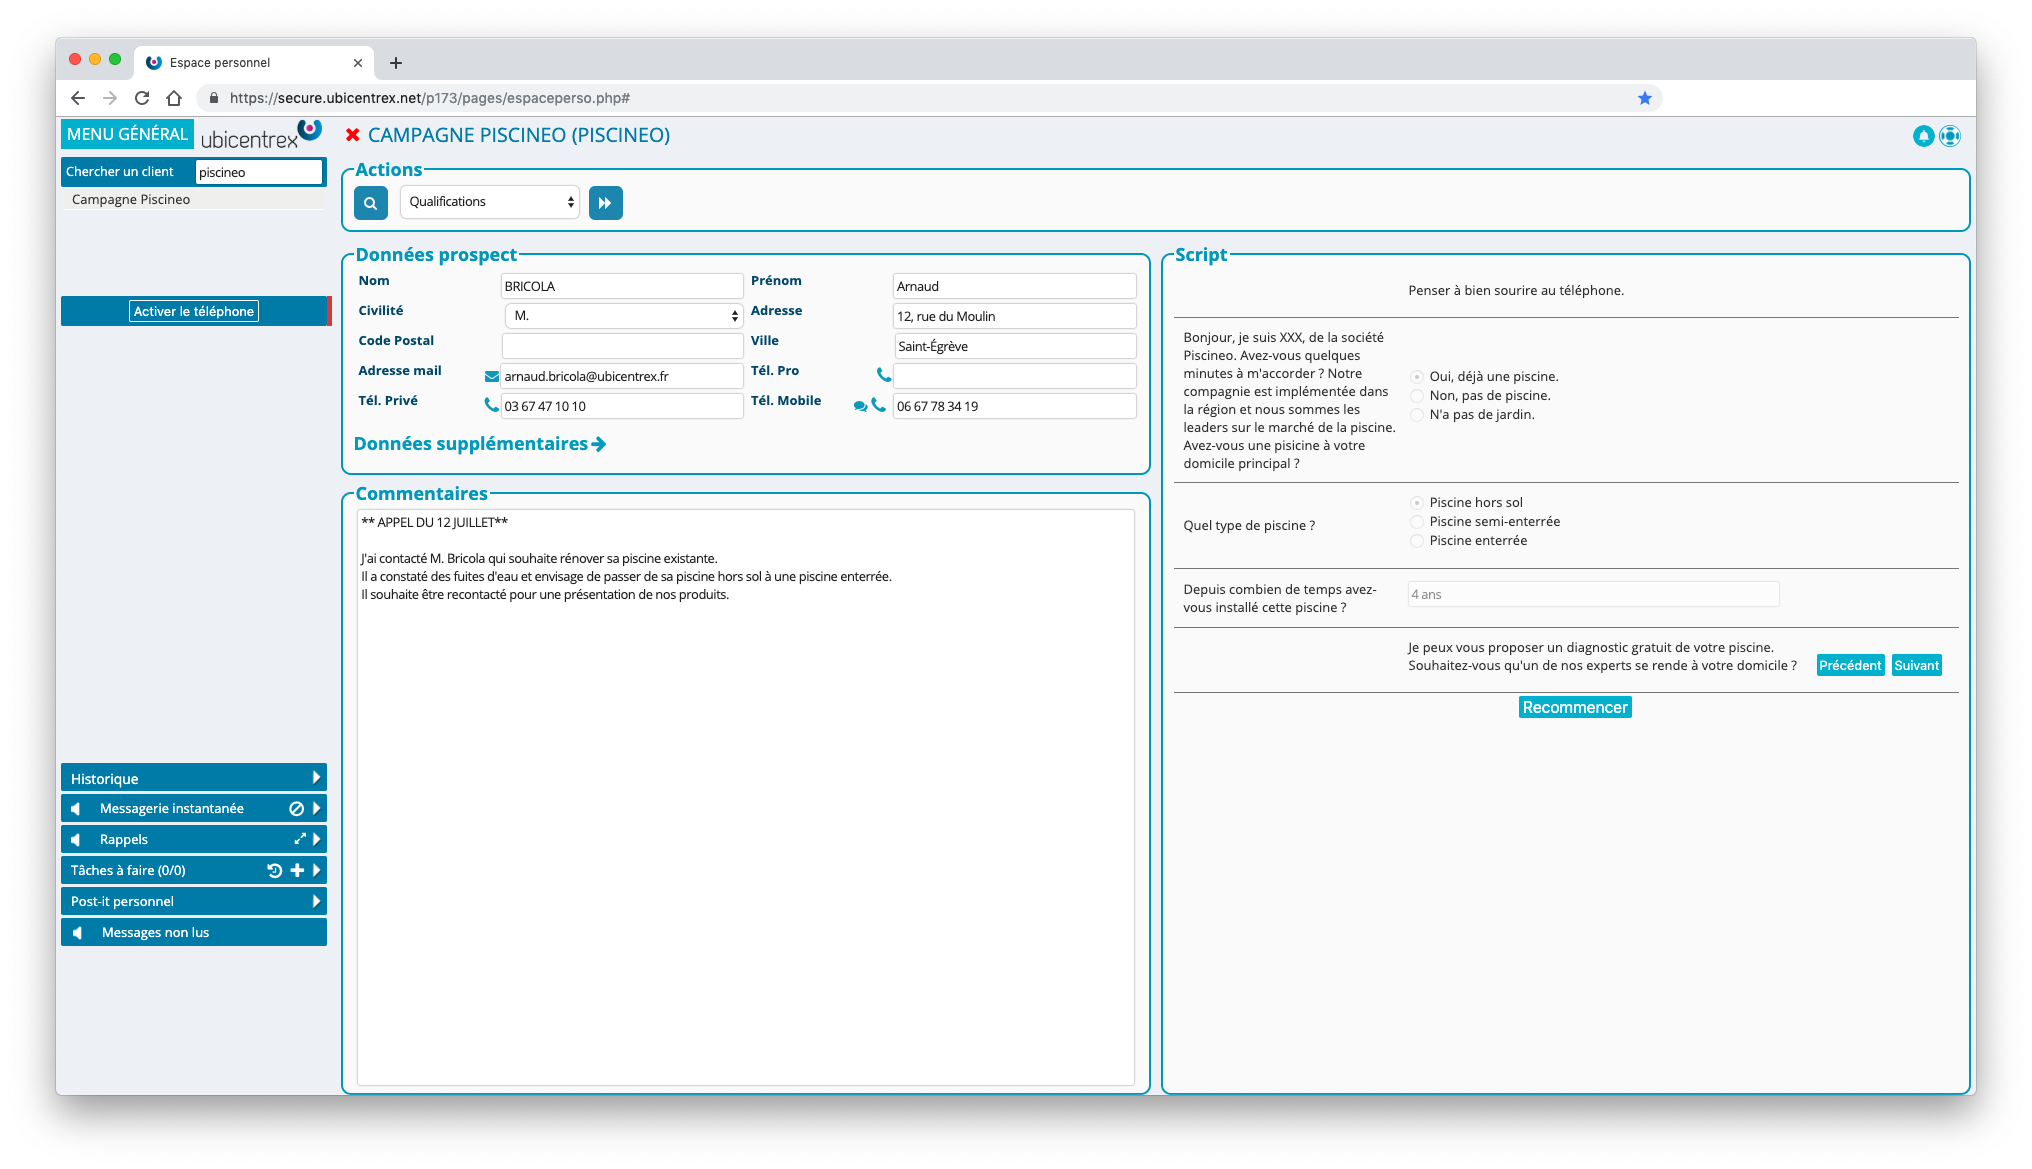This screenshot has height=1169, width=2032.
Task: Click the SMS bubble icon for Tél. Mobile
Action: pos(860,406)
